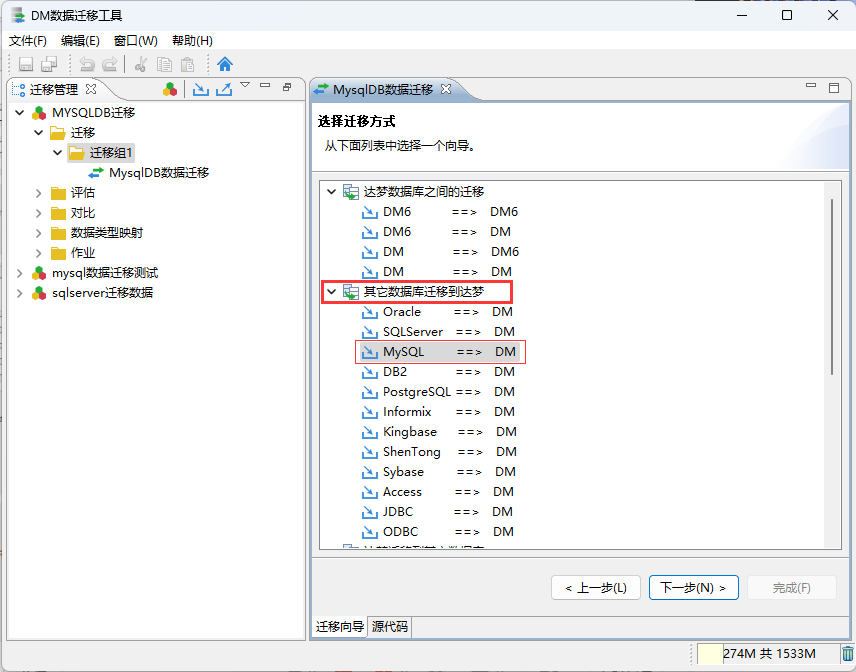Screen dimensions: 856x672
Task: Close the 迁移管理 tab
Action: pyautogui.click(x=91, y=89)
